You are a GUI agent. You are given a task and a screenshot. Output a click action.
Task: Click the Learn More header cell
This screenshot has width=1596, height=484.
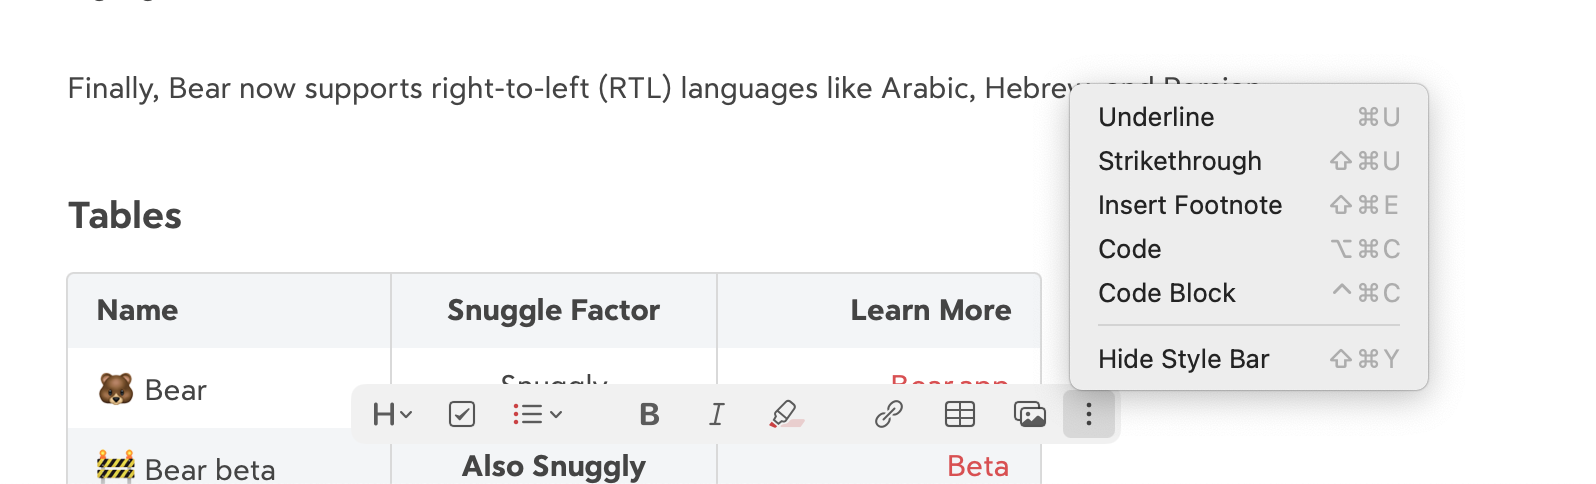click(x=930, y=311)
